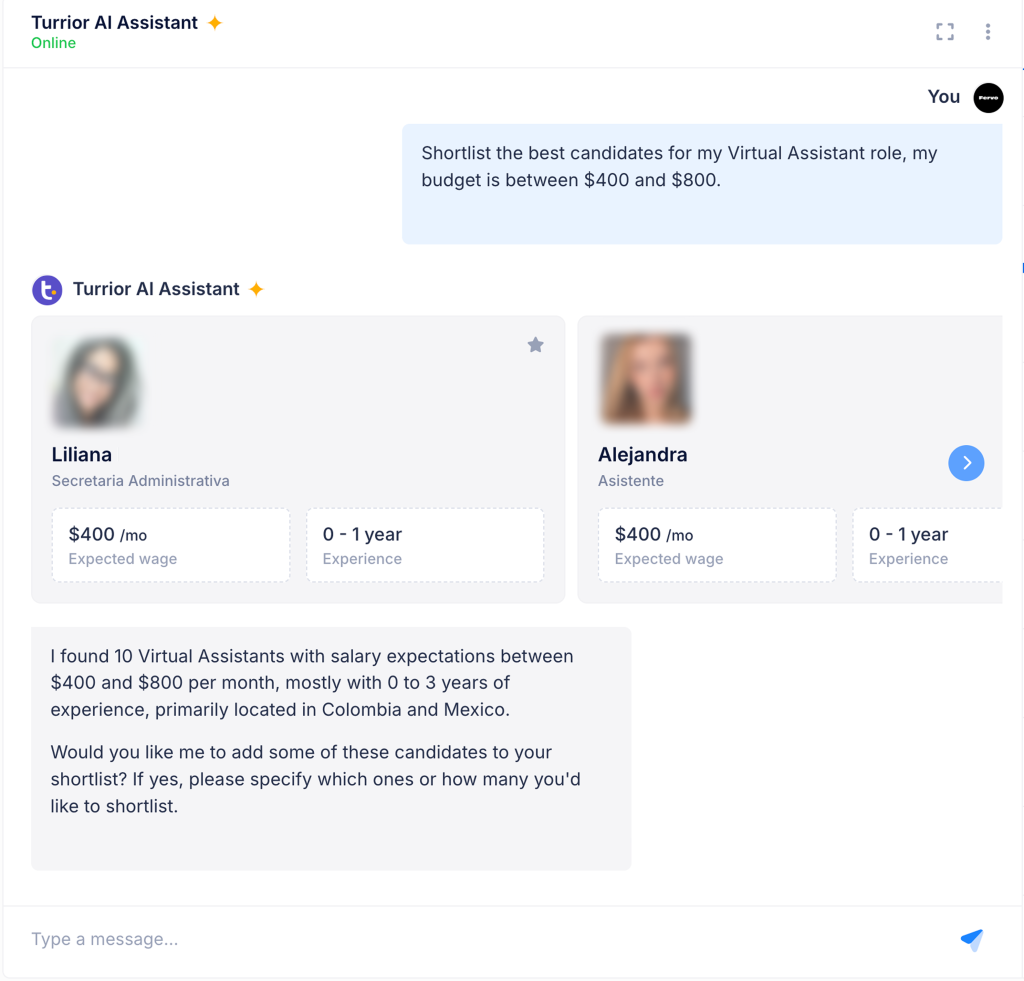Select Liliana's 0 - 1 year experience box

[x=425, y=545]
